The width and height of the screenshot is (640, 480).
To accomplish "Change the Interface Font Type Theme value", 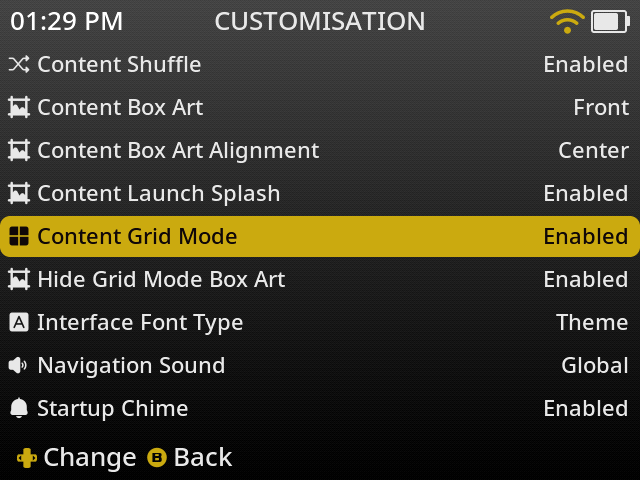I will coord(592,323).
